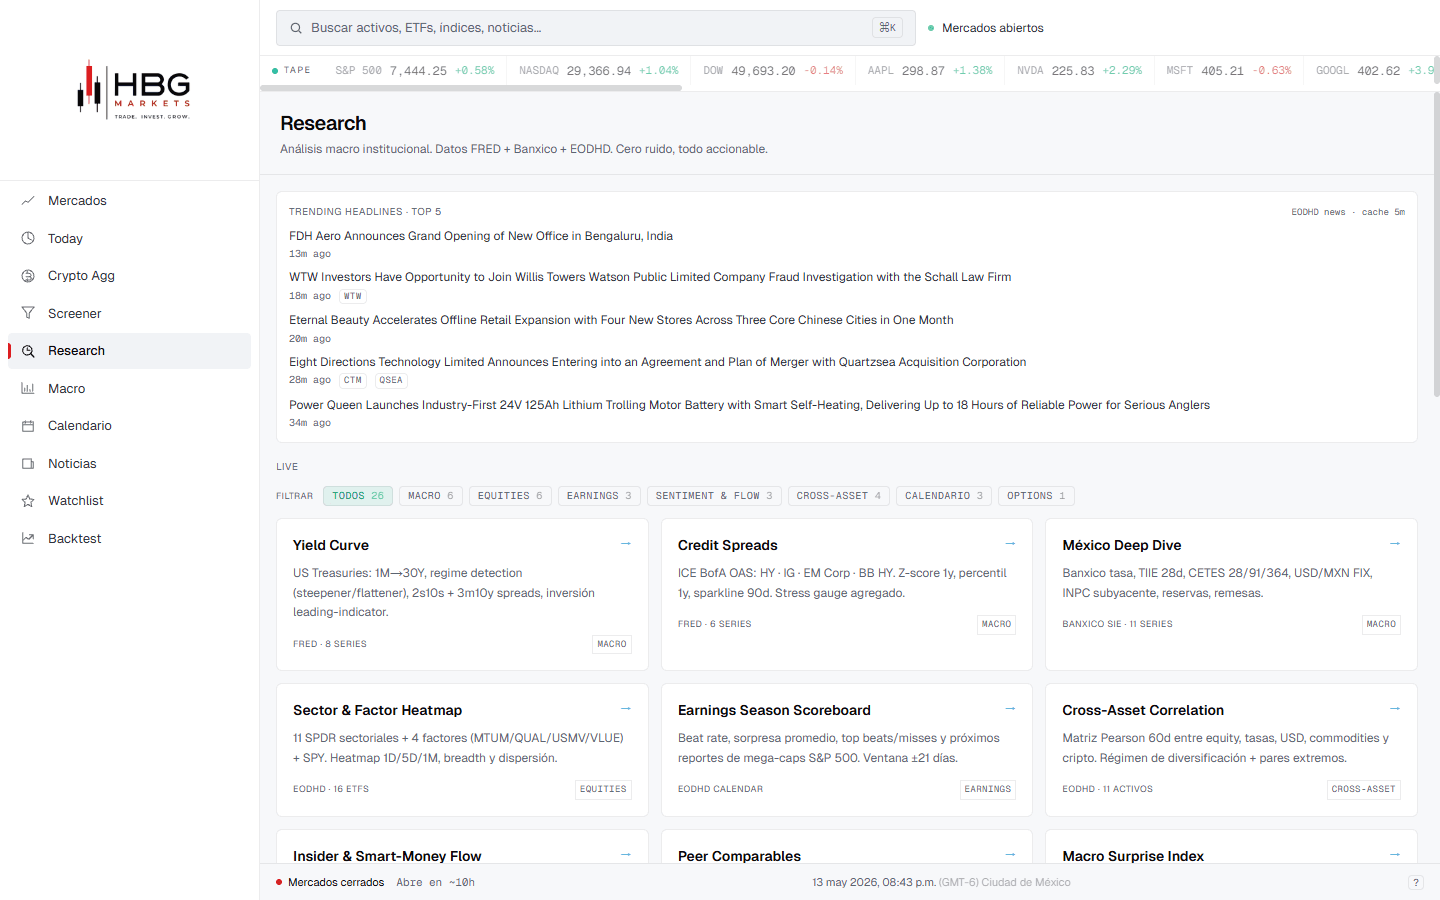Image resolution: width=1440 pixels, height=900 pixels.
Task: Click the Today clock icon
Action: tap(28, 239)
